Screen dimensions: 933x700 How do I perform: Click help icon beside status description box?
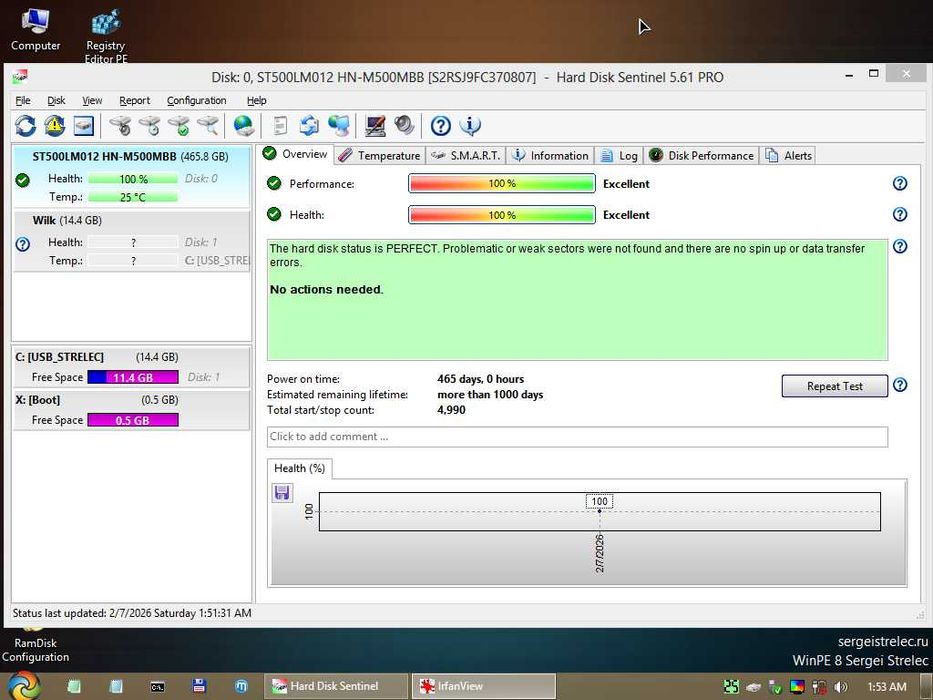click(900, 246)
